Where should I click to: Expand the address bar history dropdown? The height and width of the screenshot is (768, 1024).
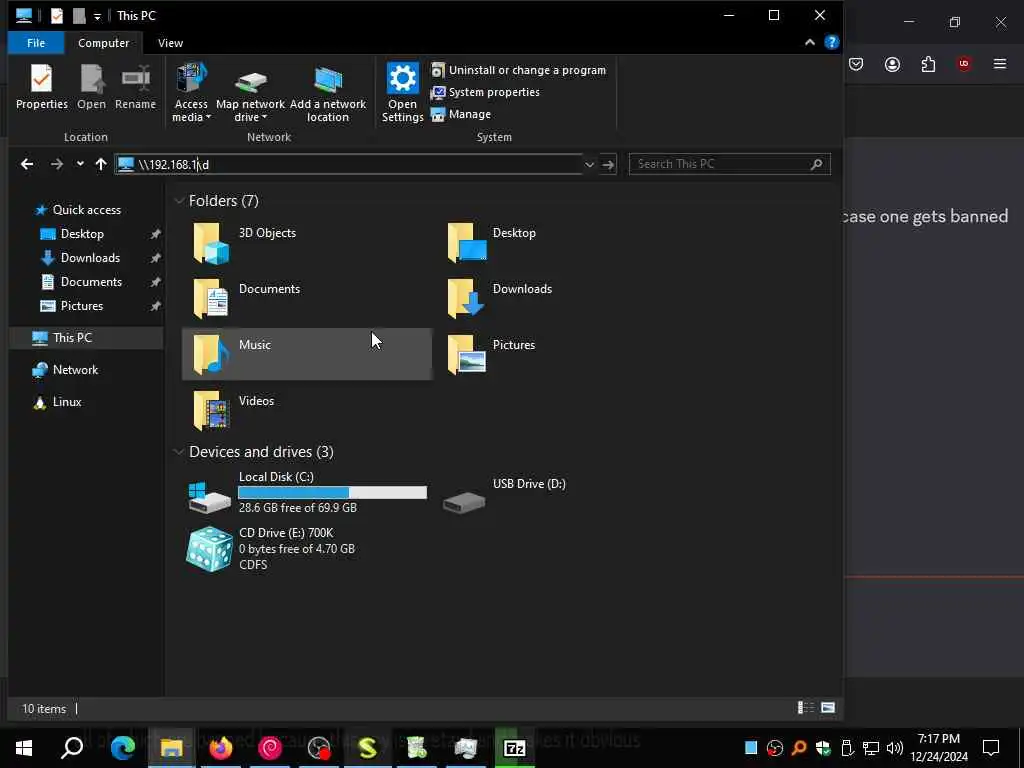[590, 165]
